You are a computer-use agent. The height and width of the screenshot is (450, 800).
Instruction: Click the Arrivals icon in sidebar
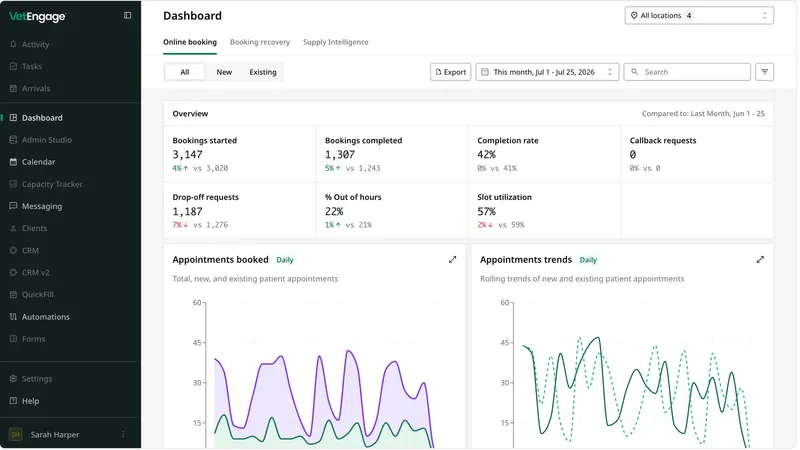click(13, 88)
